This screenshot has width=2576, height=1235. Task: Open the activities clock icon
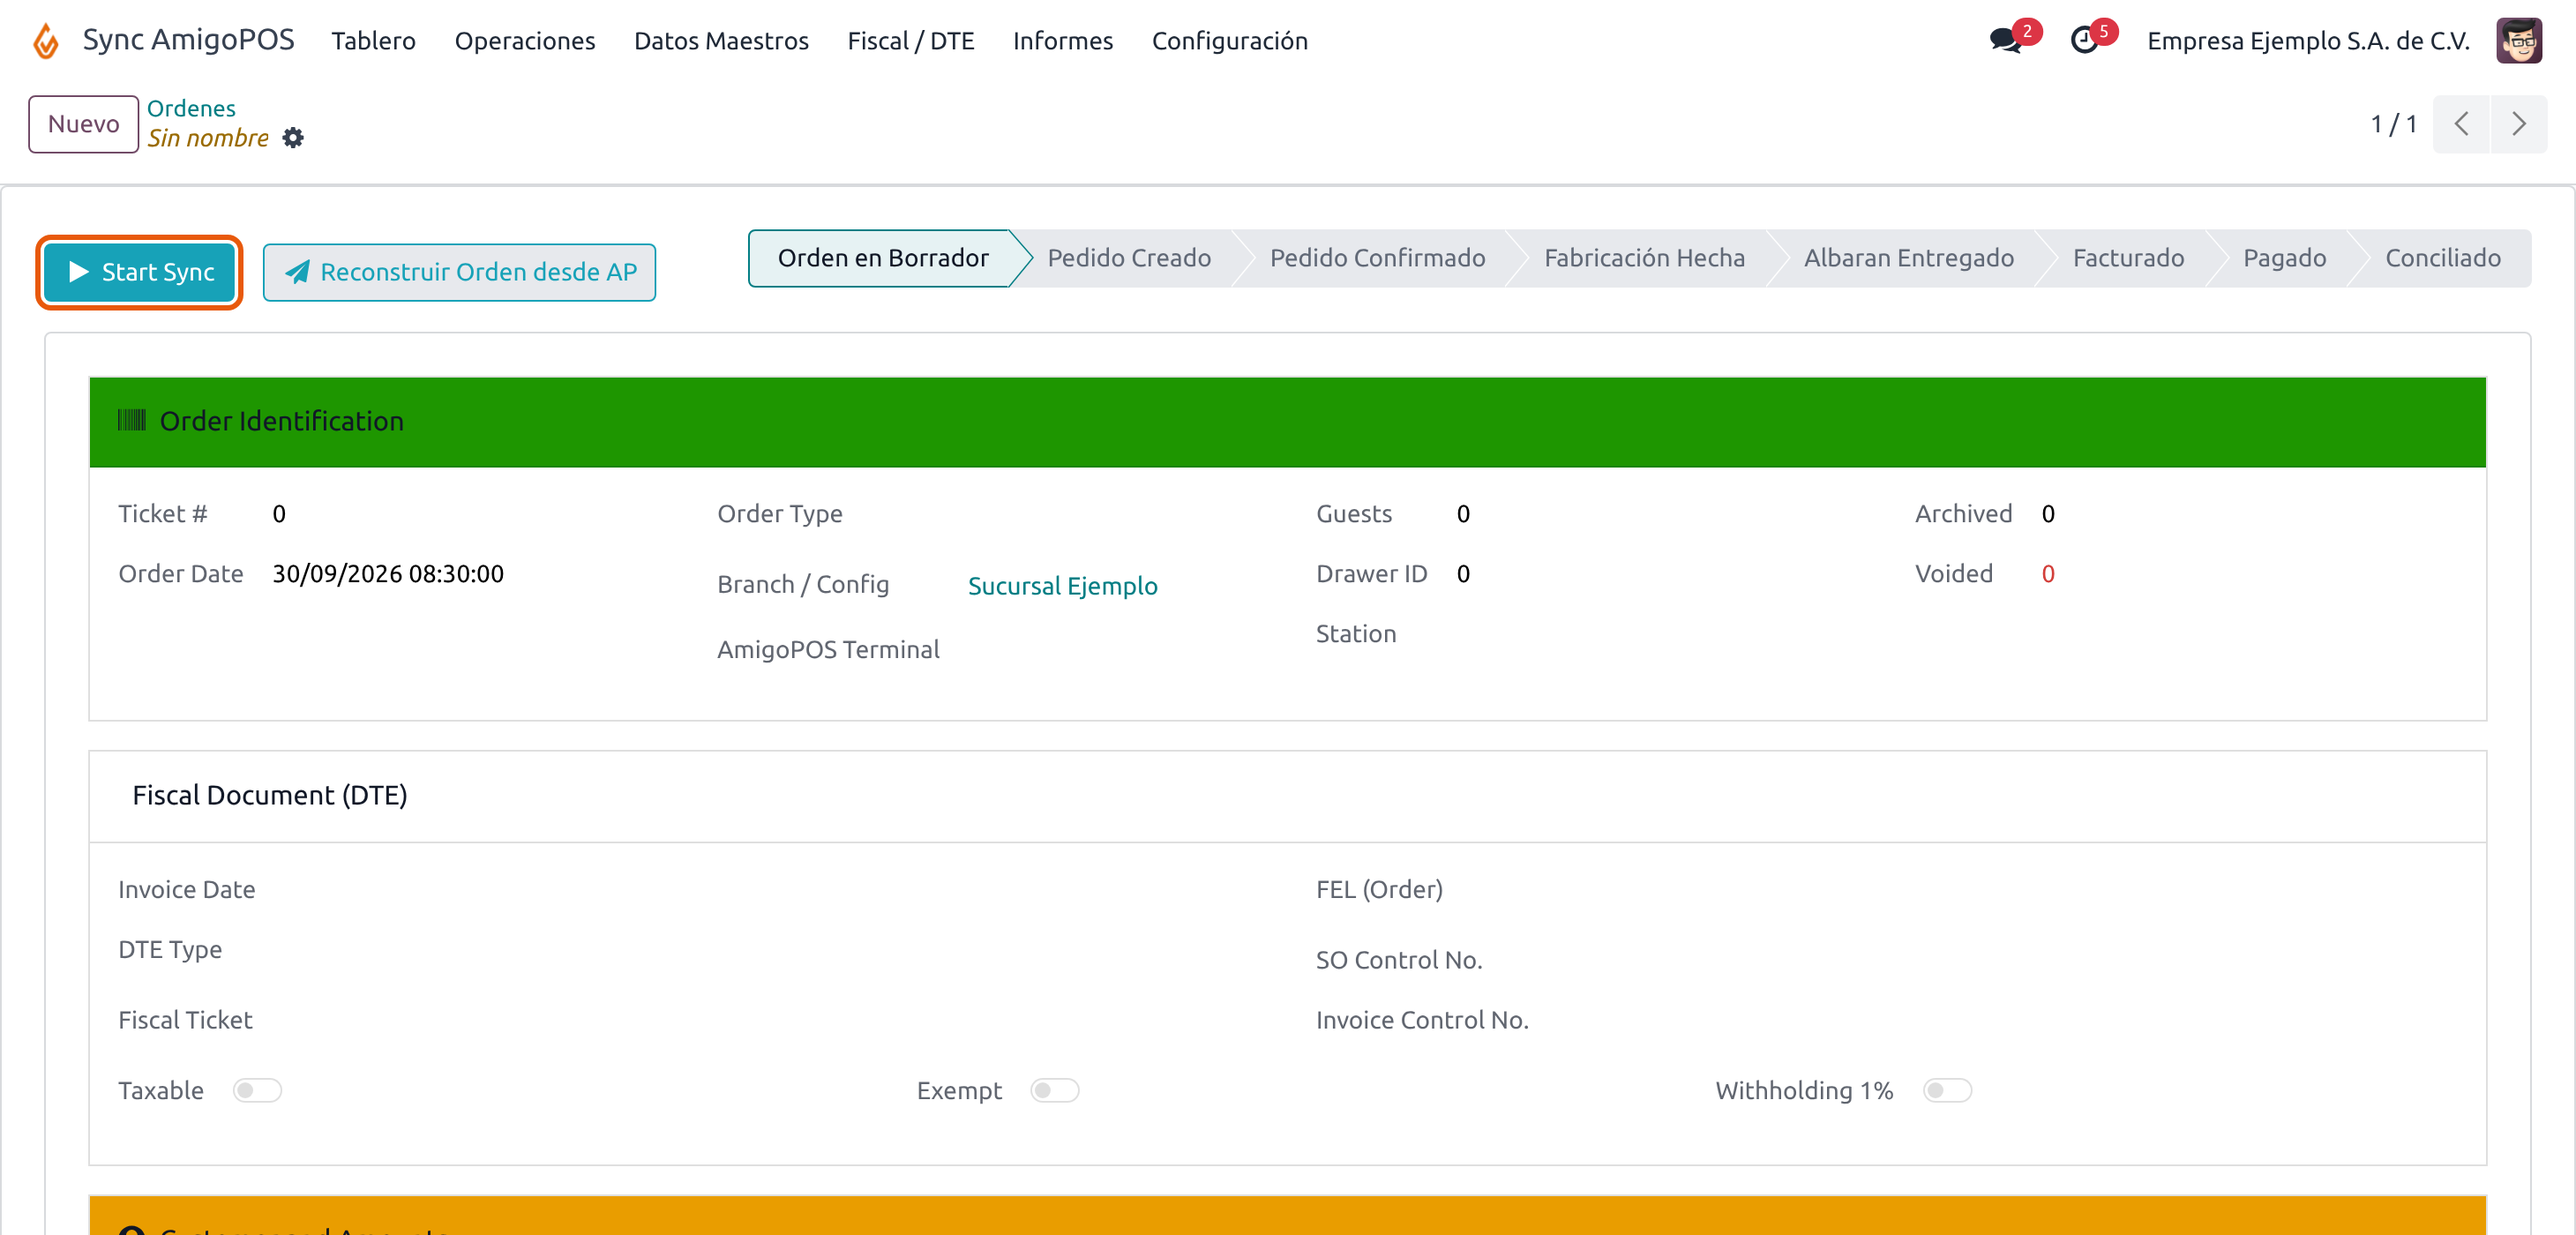point(2084,40)
